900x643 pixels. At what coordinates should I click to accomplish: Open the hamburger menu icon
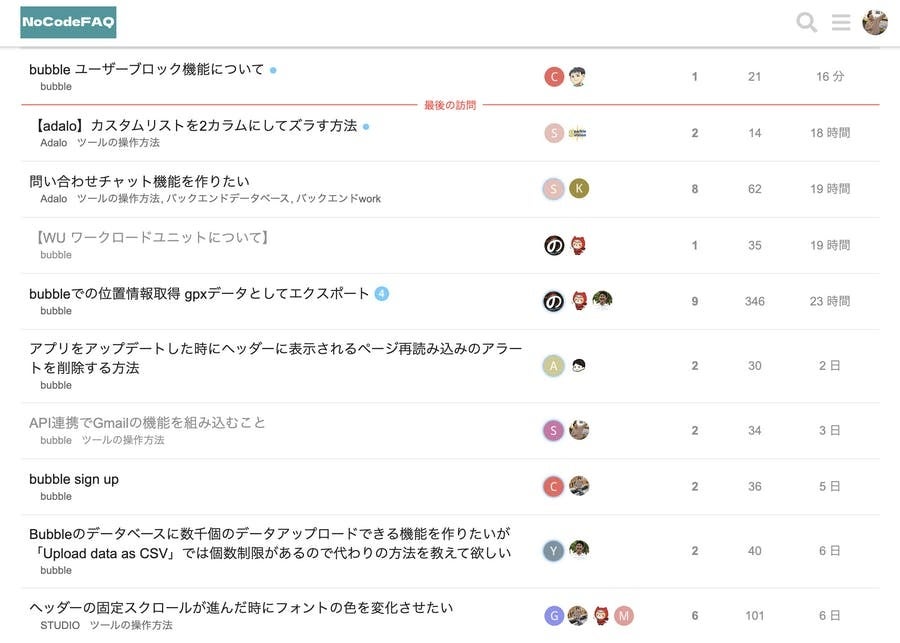point(841,22)
